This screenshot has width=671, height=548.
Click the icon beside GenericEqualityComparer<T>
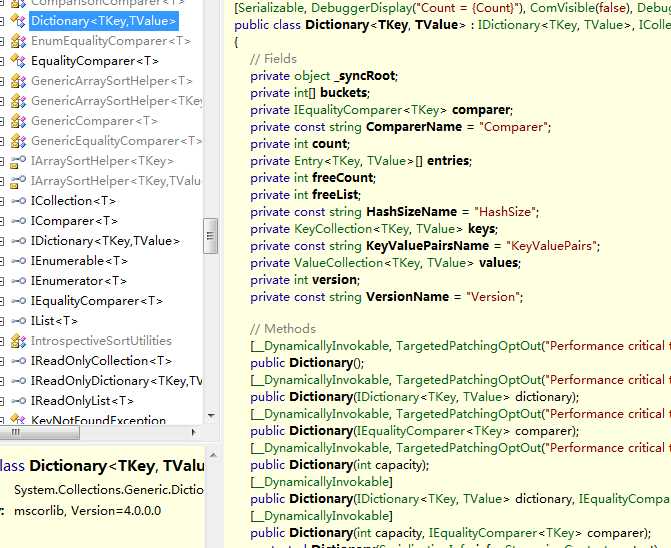18,141
